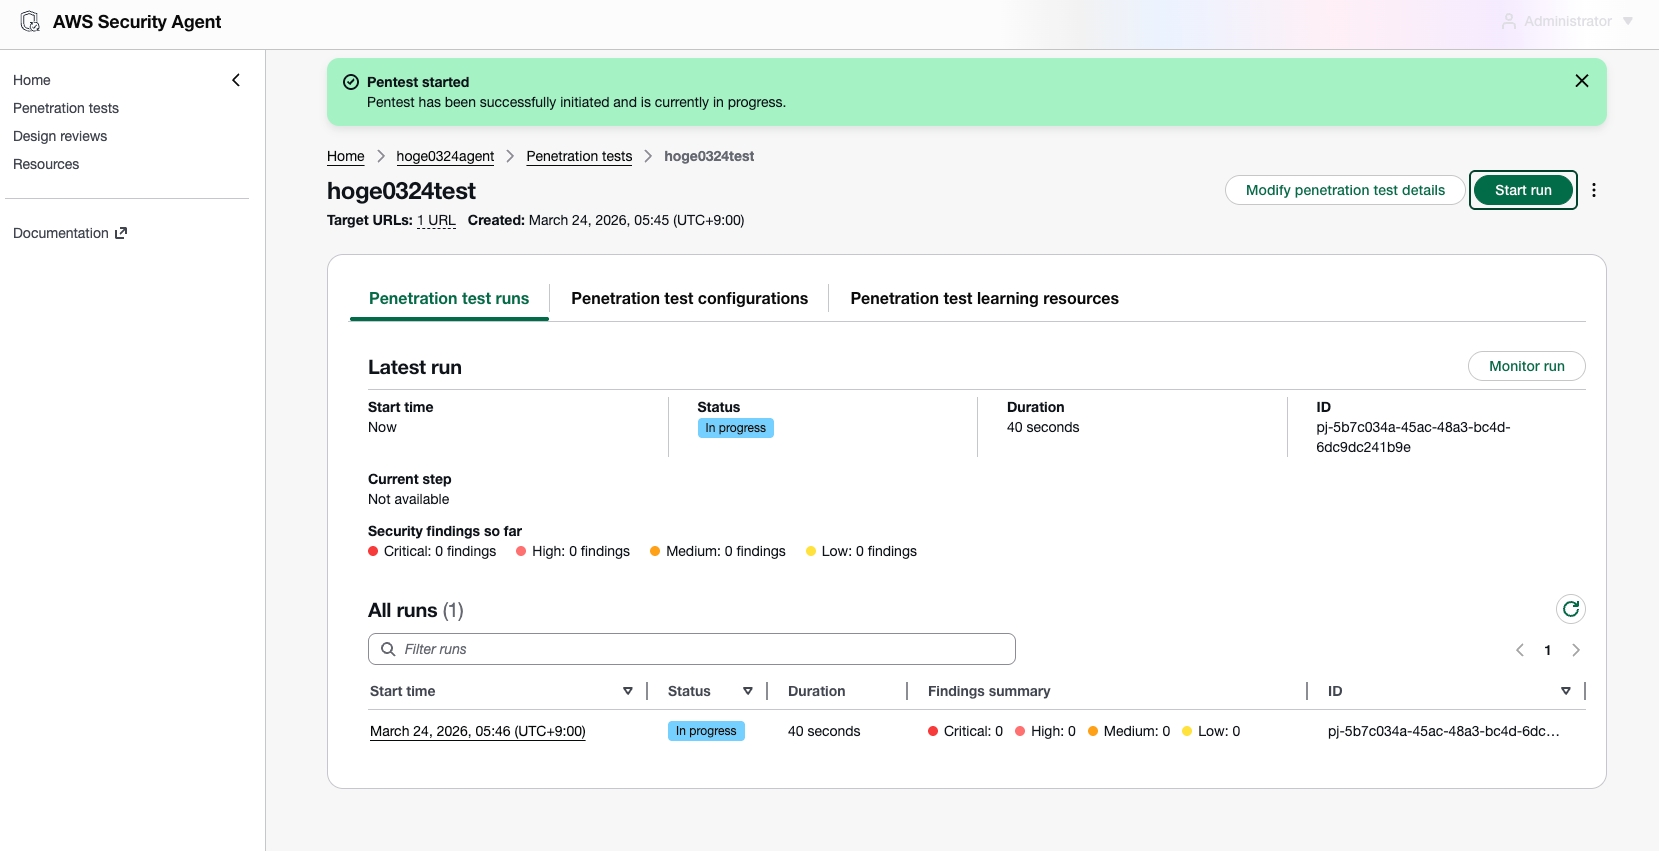Collapse the left navigation sidebar

click(x=236, y=80)
